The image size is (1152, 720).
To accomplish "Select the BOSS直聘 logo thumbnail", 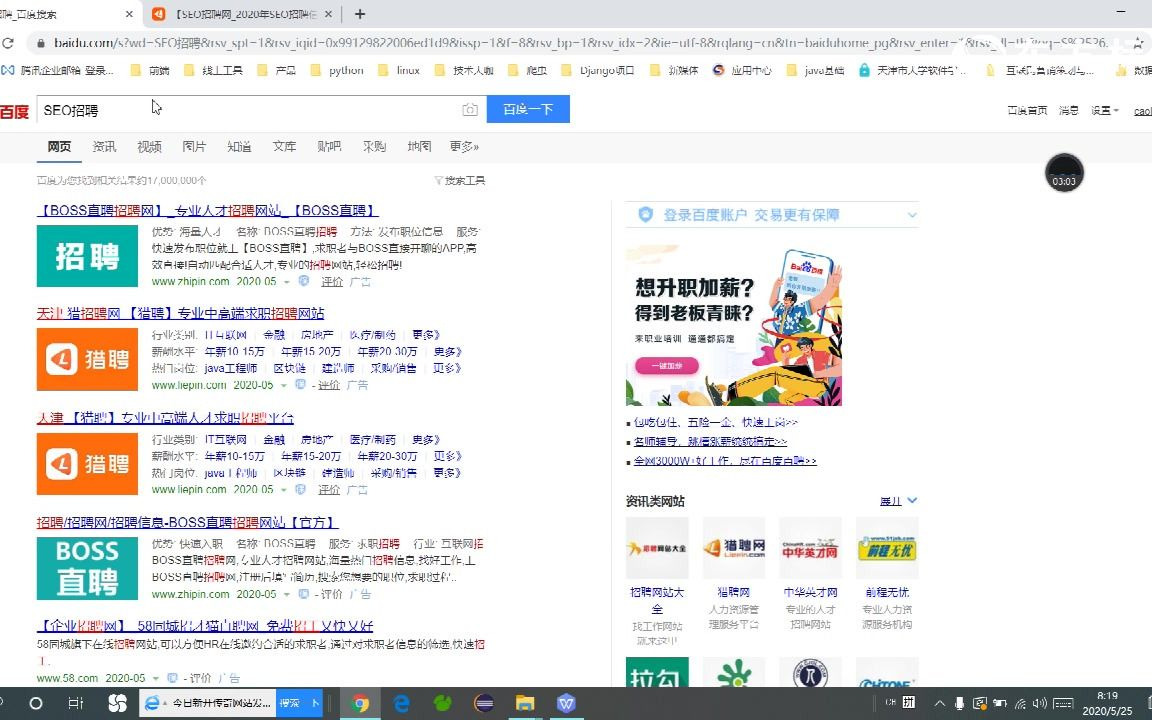I will 87,568.
